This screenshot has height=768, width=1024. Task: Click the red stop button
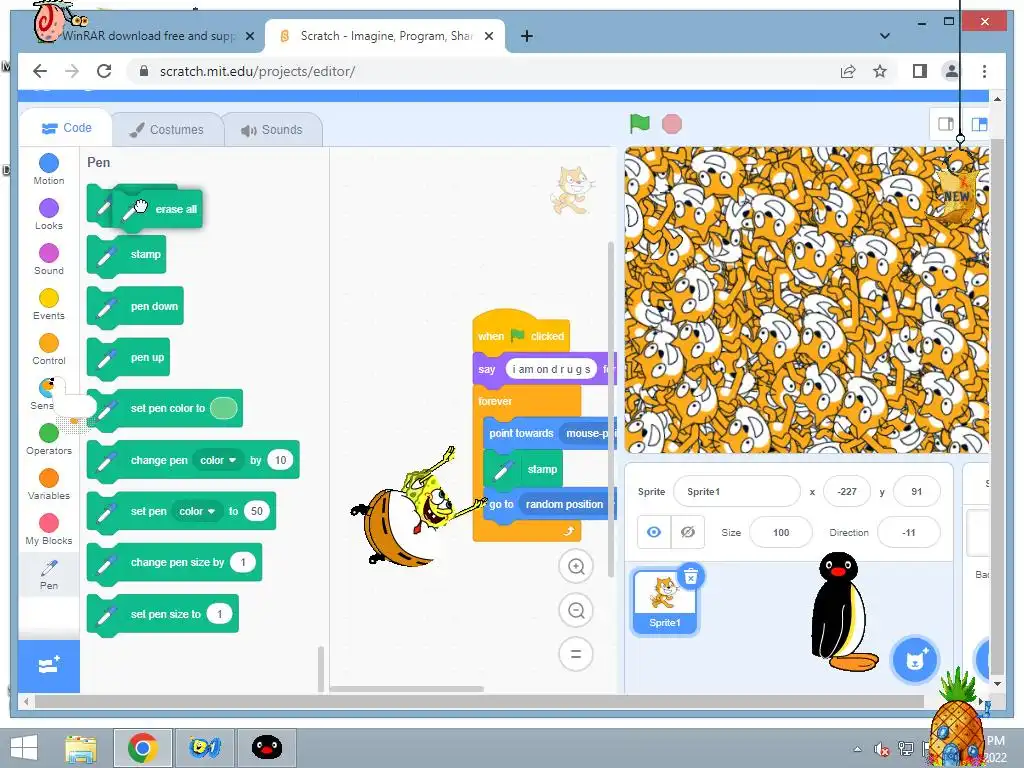tap(671, 123)
